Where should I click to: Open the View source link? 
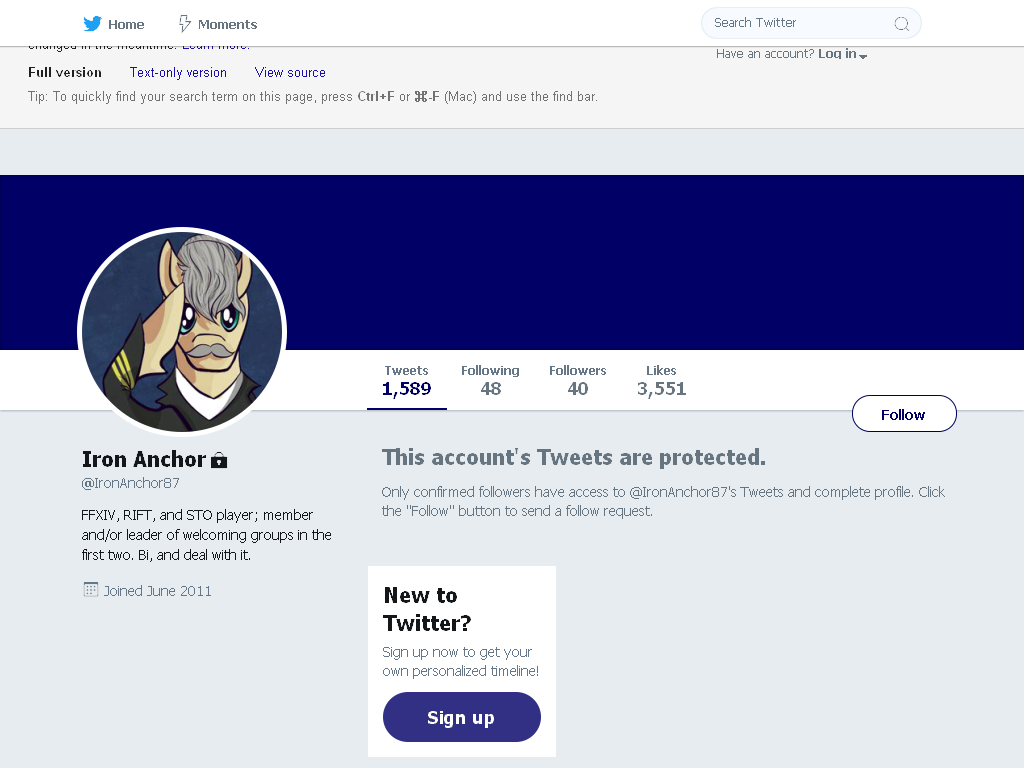pos(290,72)
